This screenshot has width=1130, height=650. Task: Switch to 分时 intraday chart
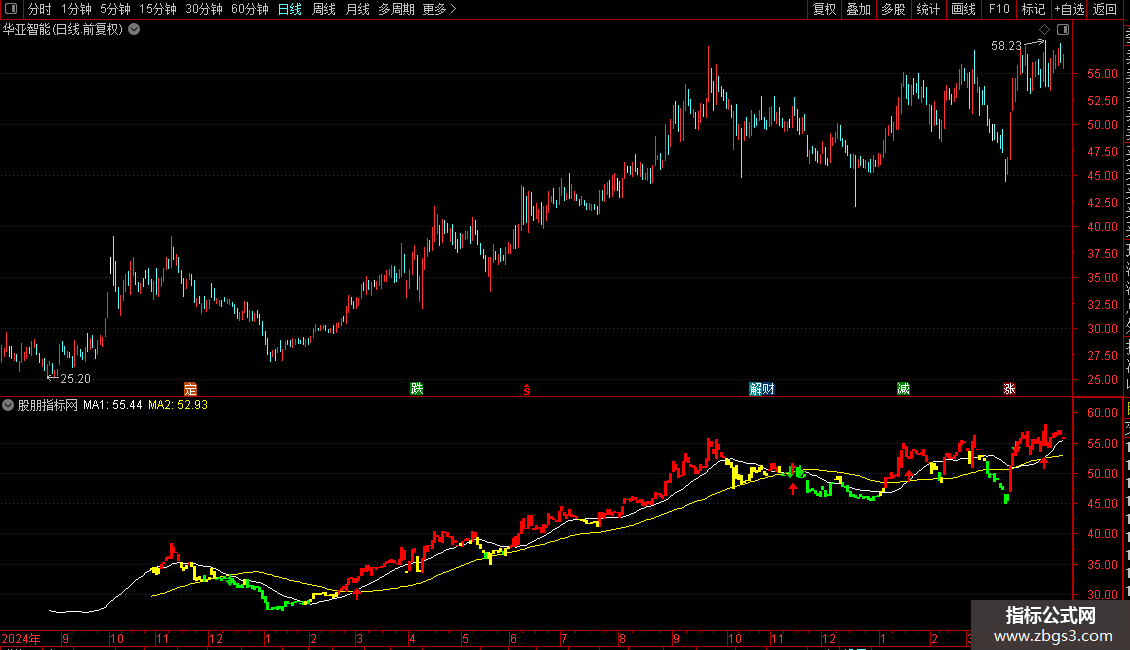[x=40, y=9]
